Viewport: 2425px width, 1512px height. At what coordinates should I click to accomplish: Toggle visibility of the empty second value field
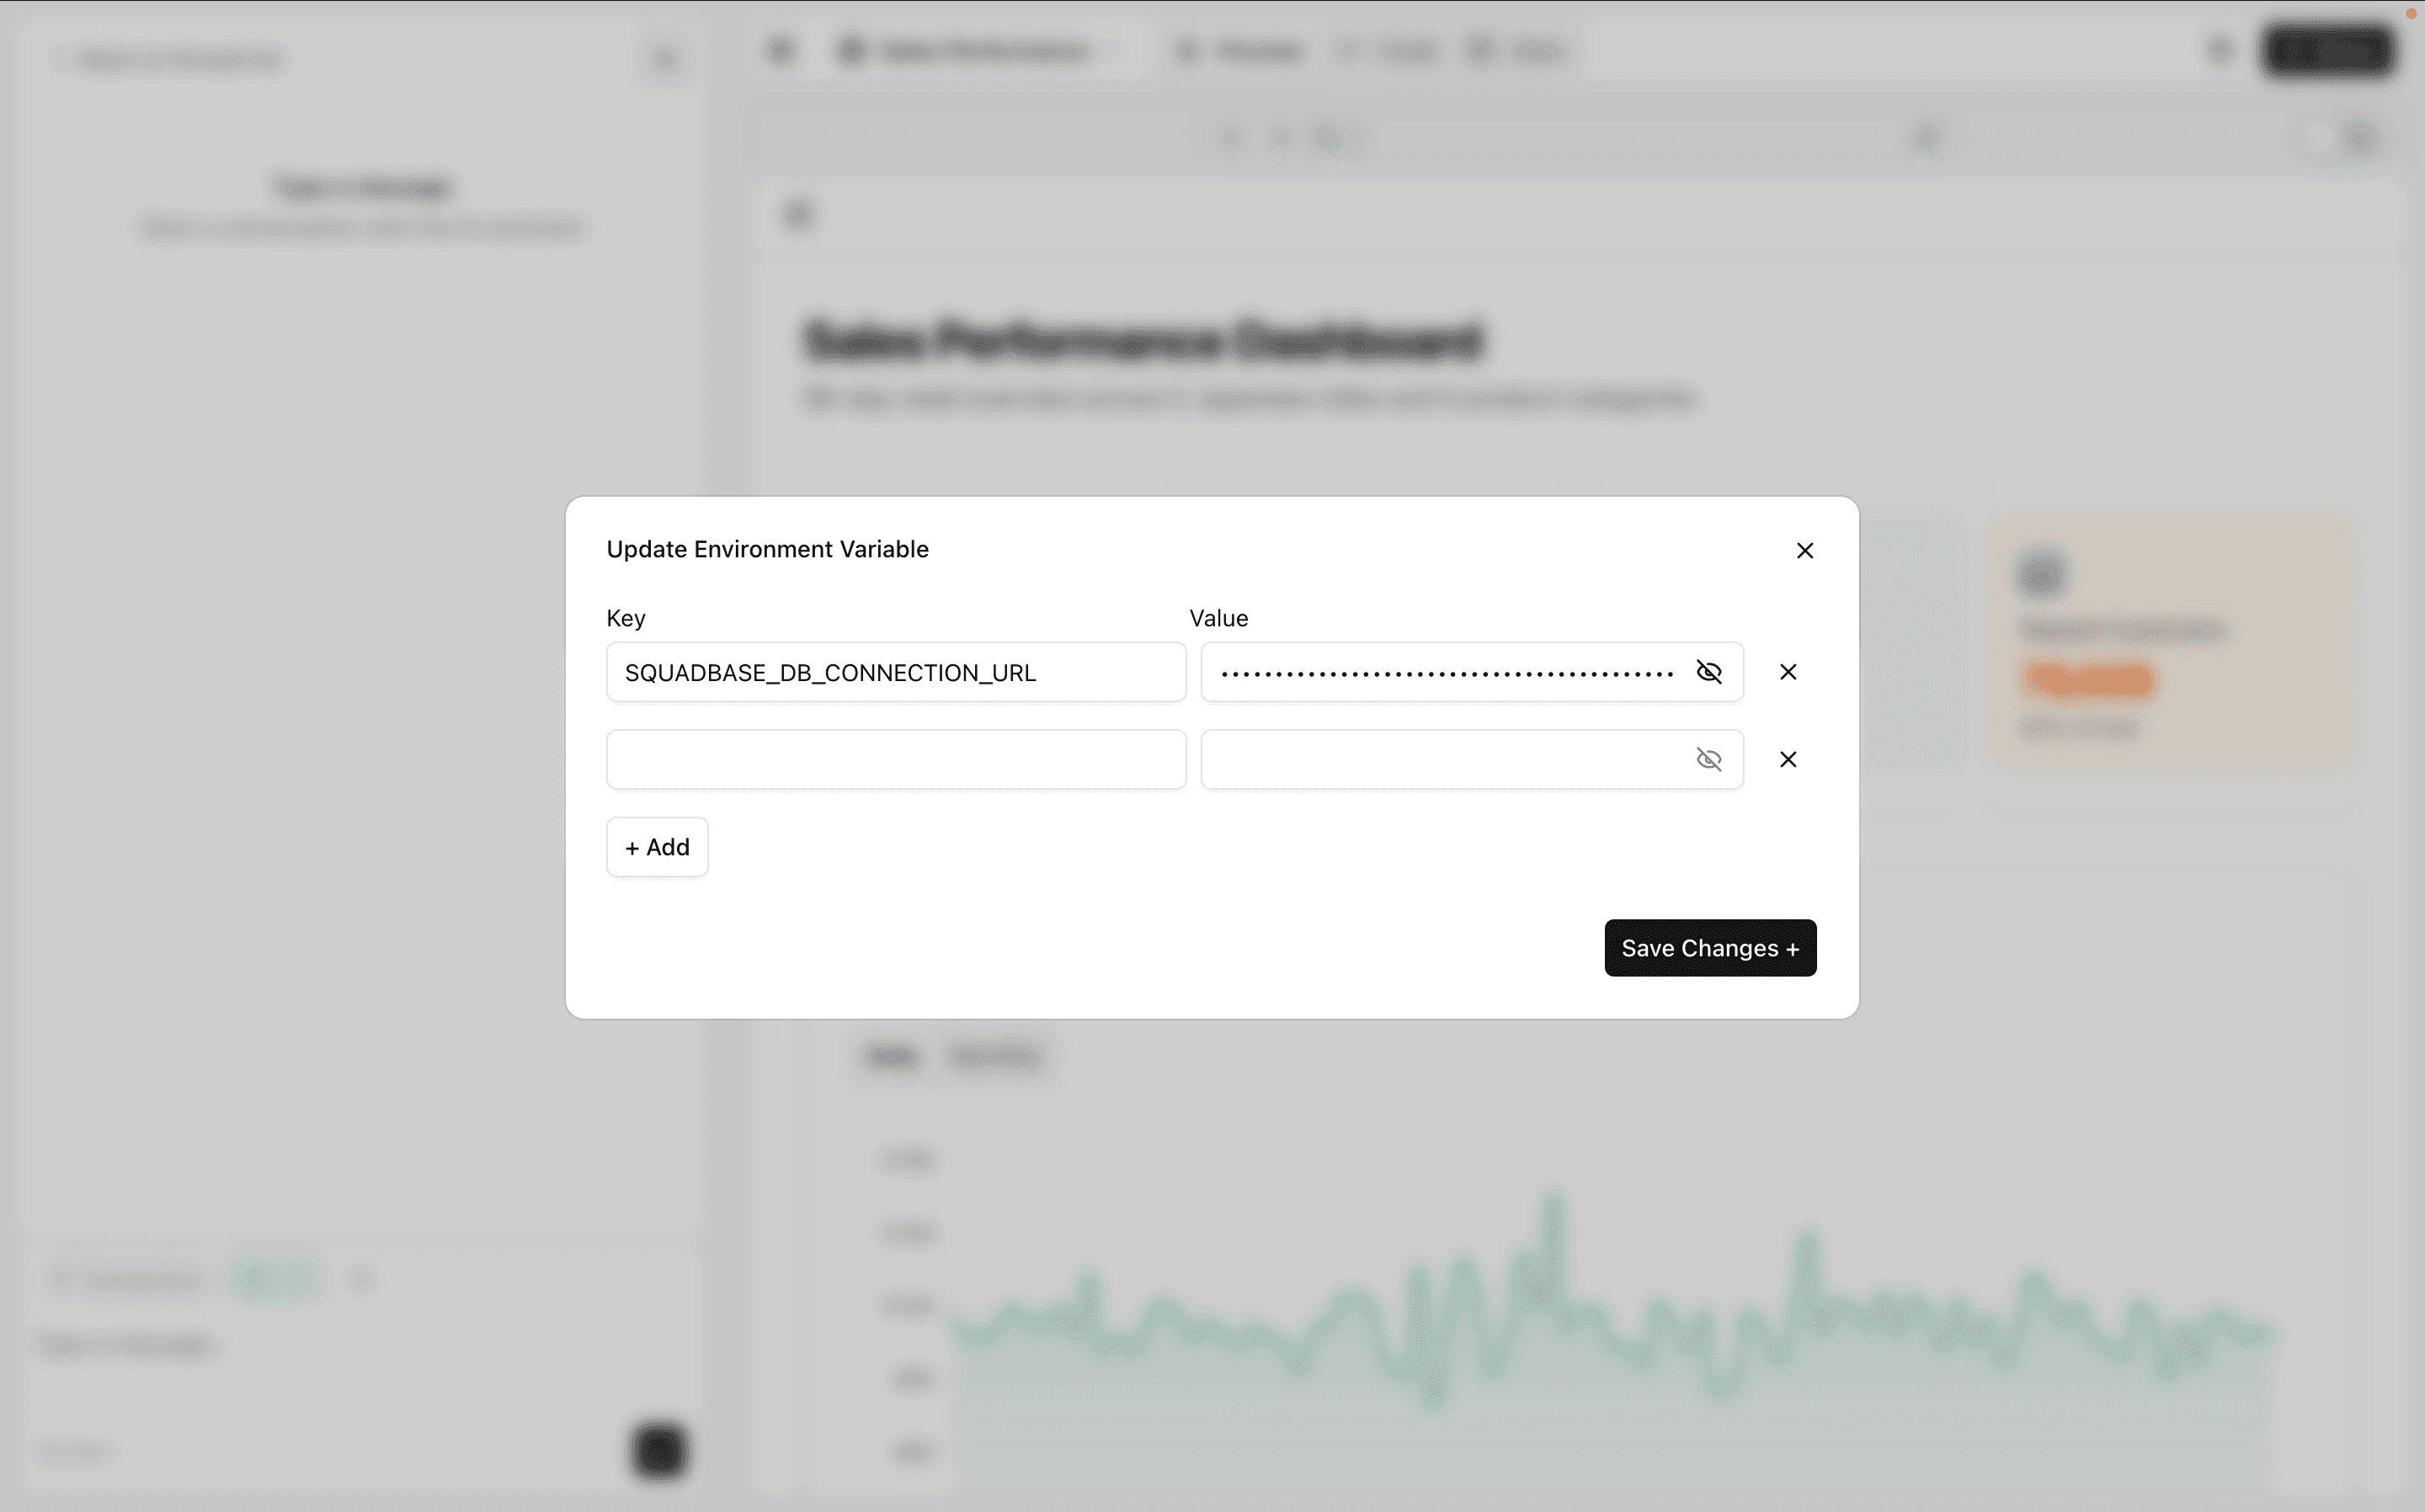click(1708, 760)
